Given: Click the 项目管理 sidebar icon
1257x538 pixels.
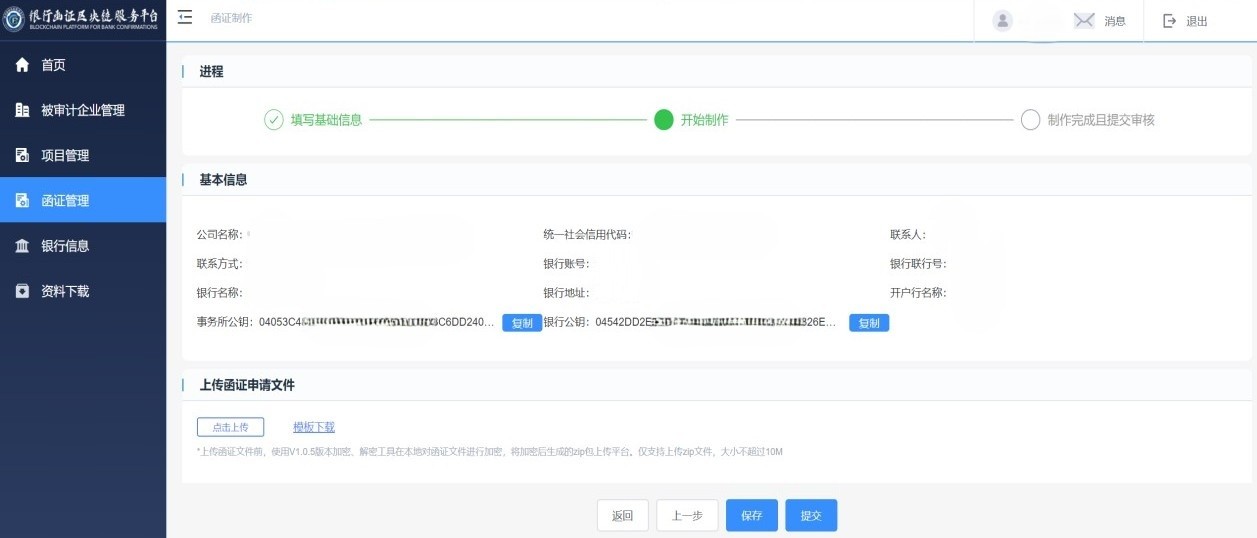Looking at the screenshot, I should coord(22,155).
